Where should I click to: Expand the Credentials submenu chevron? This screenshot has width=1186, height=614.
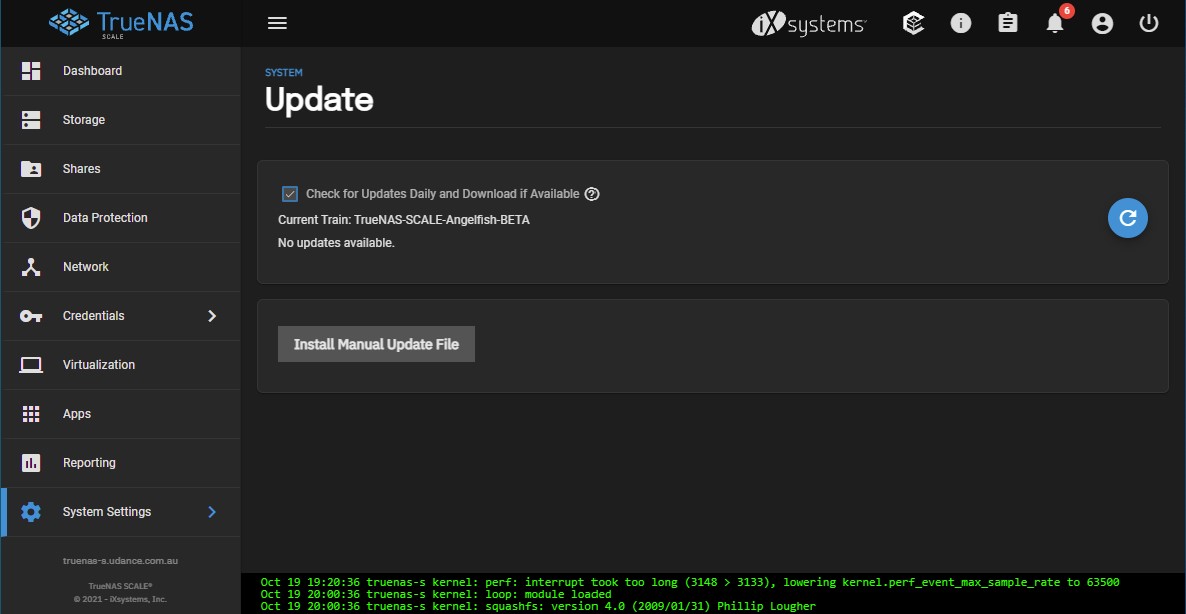coord(212,316)
